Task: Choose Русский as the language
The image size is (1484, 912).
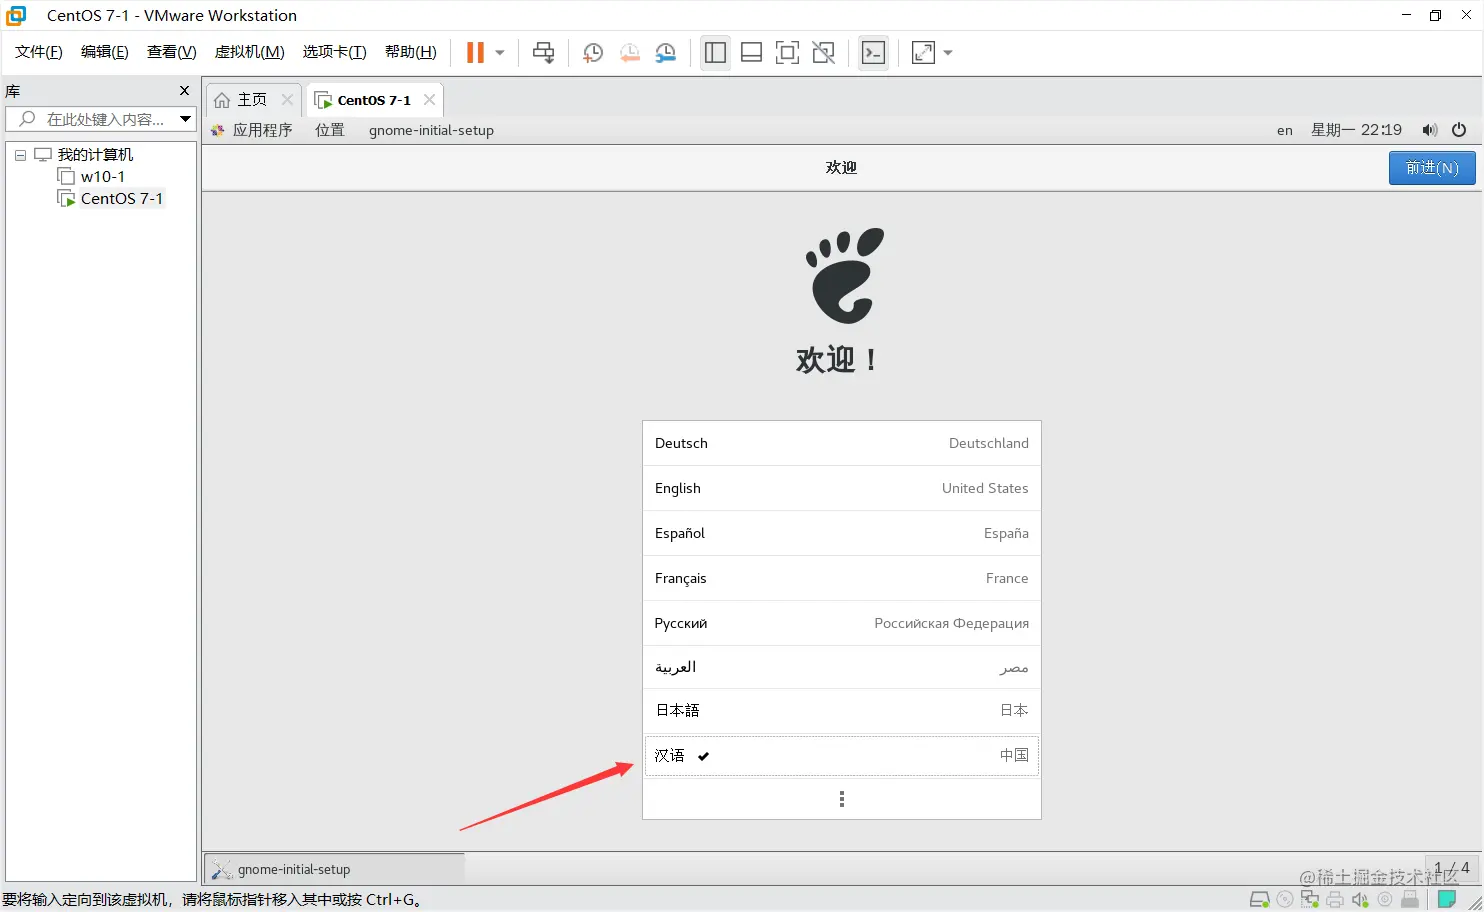Action: 842,623
